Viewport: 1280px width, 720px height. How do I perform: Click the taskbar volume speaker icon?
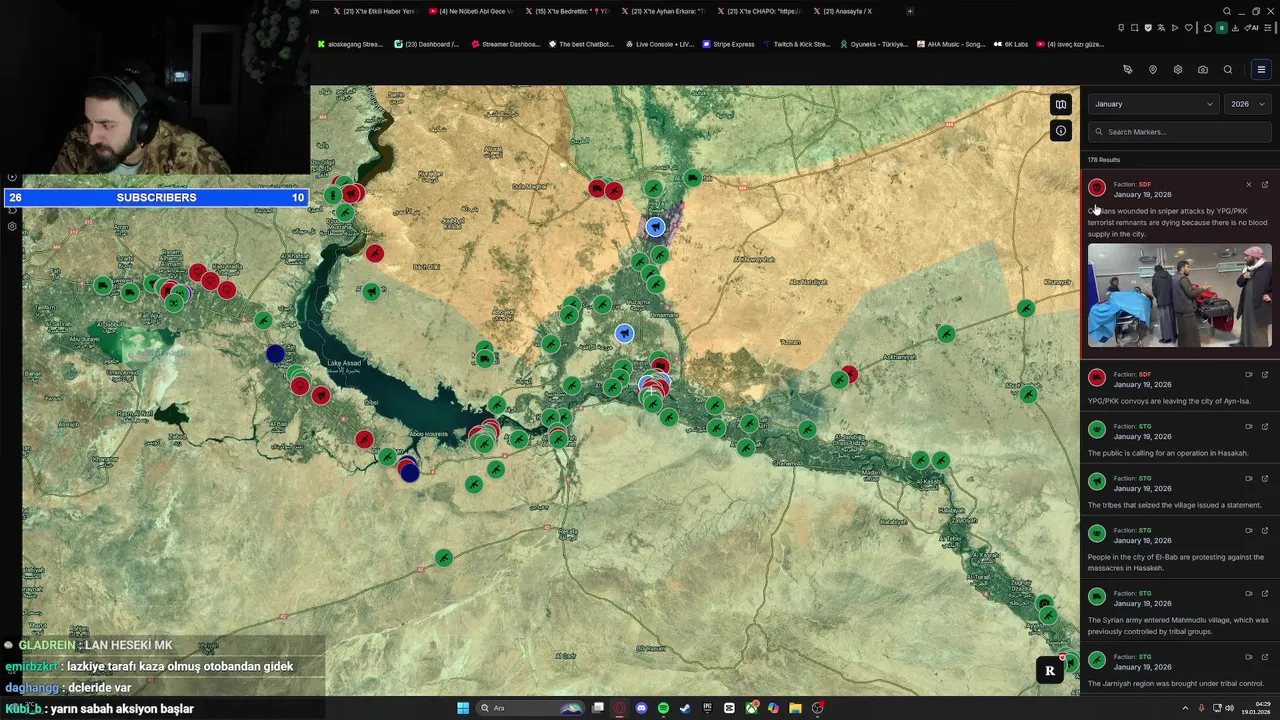[1229, 708]
